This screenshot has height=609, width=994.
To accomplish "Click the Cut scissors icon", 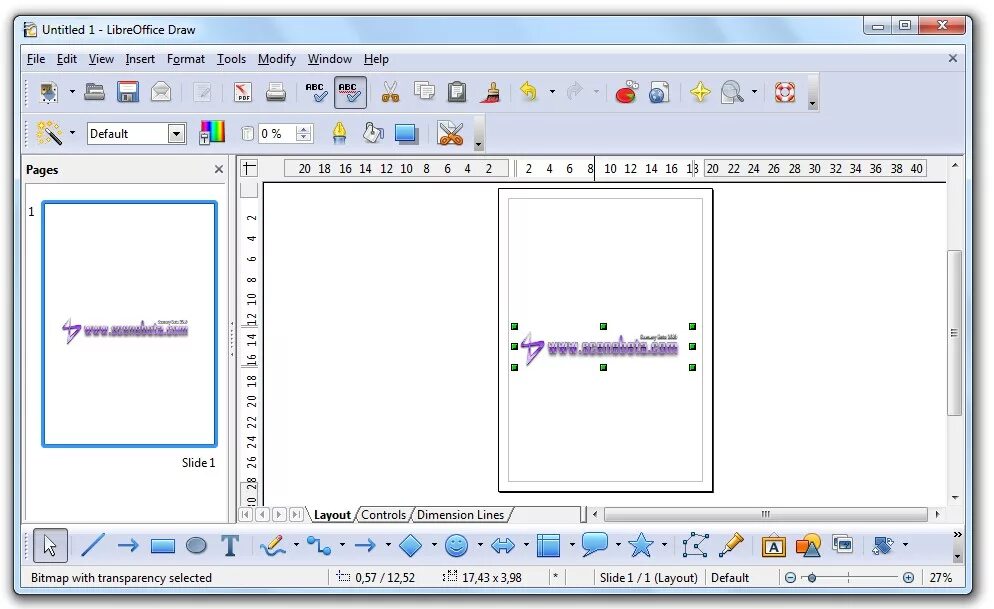I will [x=390, y=93].
